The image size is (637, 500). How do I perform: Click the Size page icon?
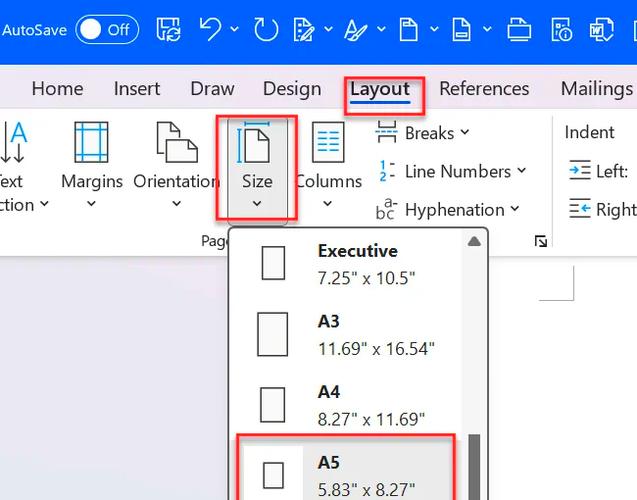coord(253,142)
